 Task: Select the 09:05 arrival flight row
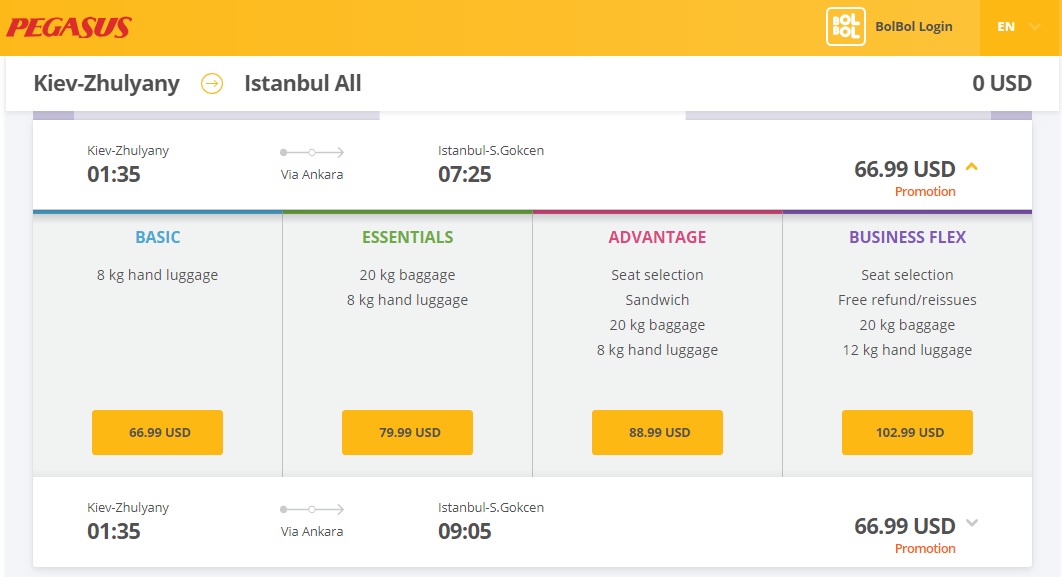532,522
